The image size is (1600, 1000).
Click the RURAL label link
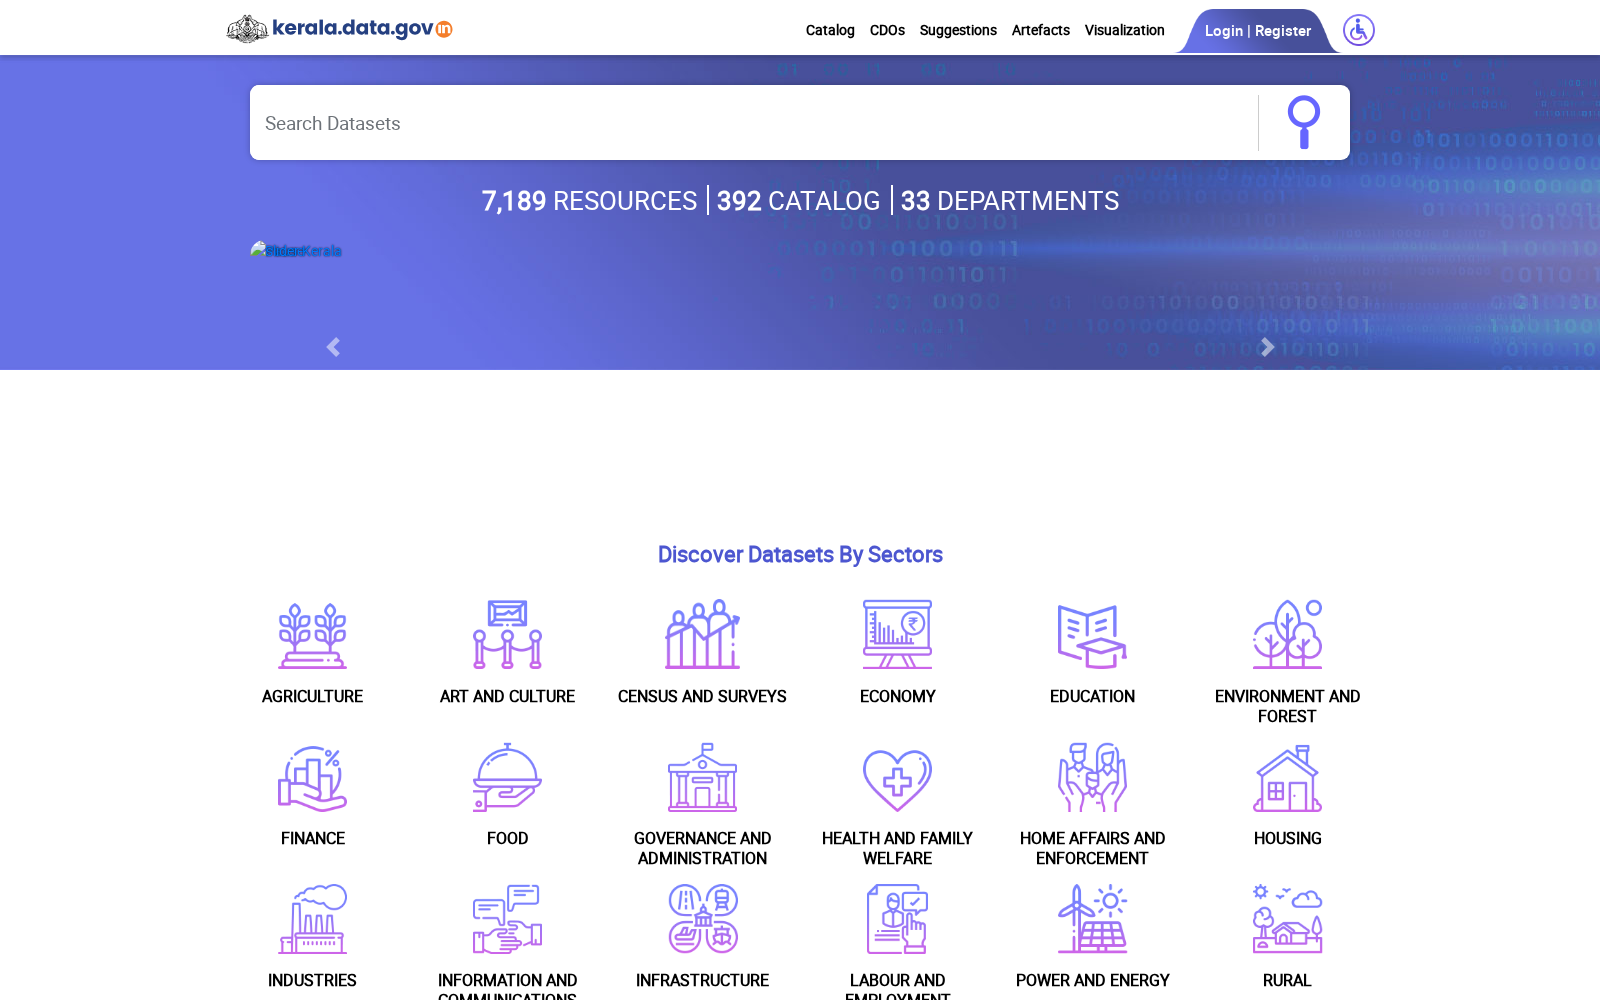(x=1287, y=980)
